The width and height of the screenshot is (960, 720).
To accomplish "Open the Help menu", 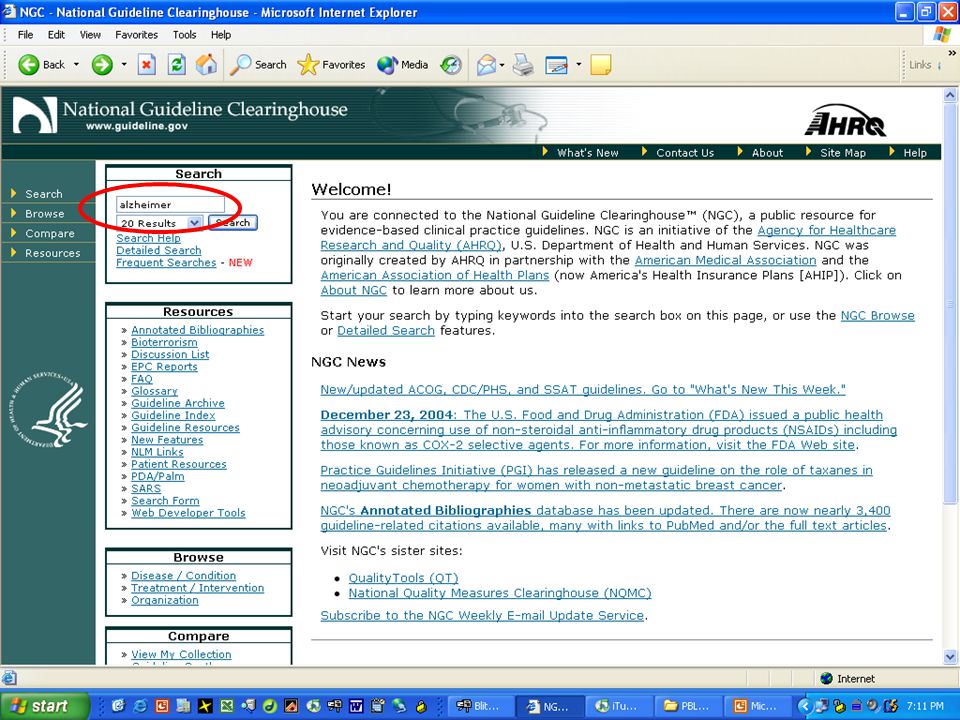I will coord(221,35).
